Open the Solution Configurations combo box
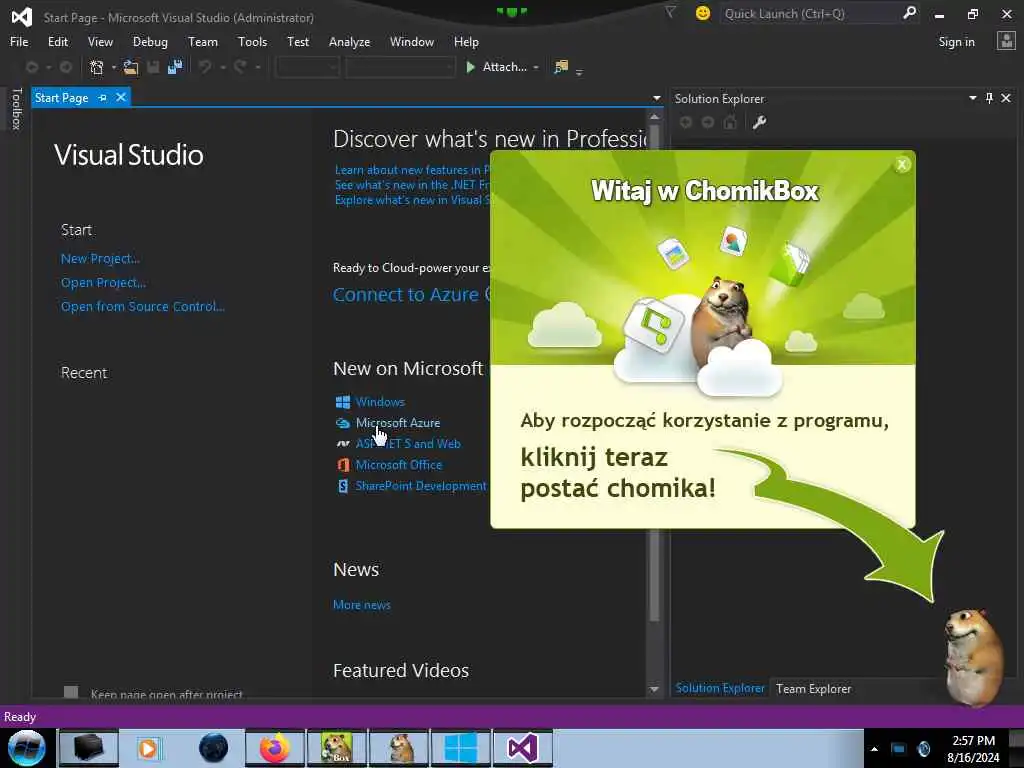This screenshot has height=768, width=1024. click(307, 67)
